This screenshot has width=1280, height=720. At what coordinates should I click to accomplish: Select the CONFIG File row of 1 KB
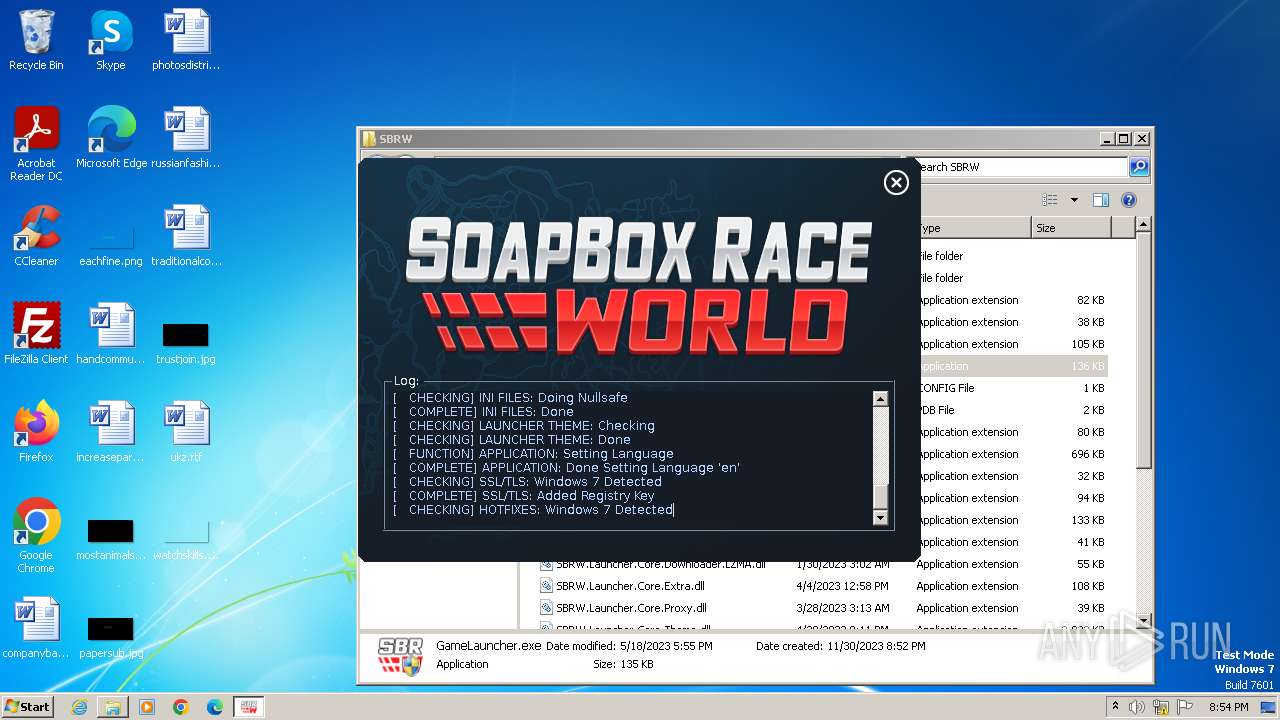click(x=1012, y=388)
